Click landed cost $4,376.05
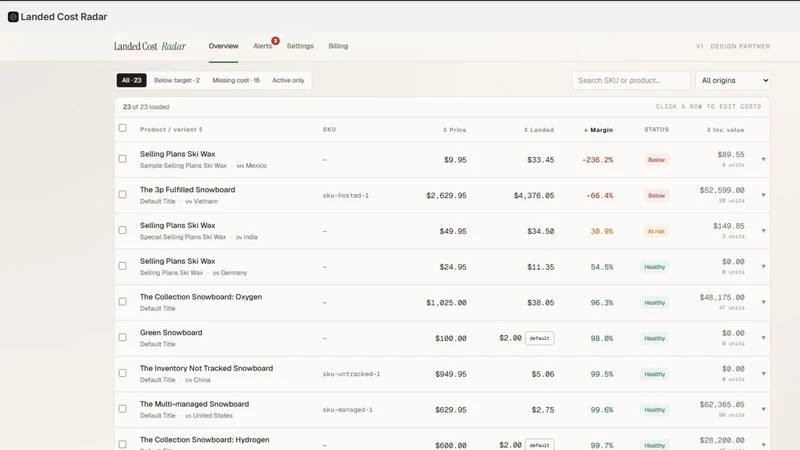The height and width of the screenshot is (450, 800). 534,195
